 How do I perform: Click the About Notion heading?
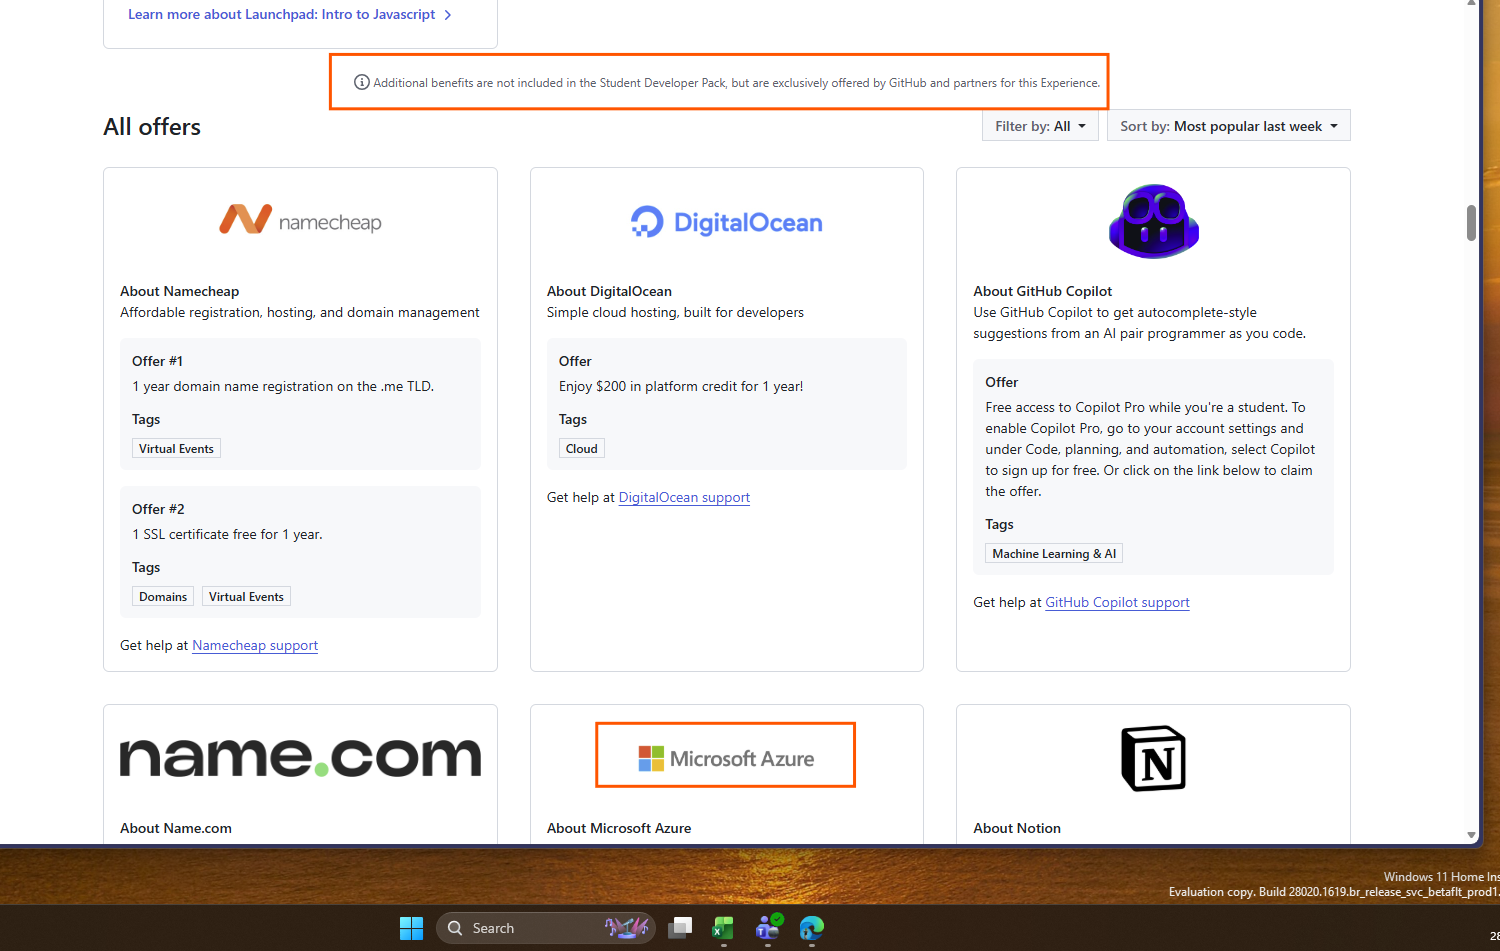[1017, 828]
